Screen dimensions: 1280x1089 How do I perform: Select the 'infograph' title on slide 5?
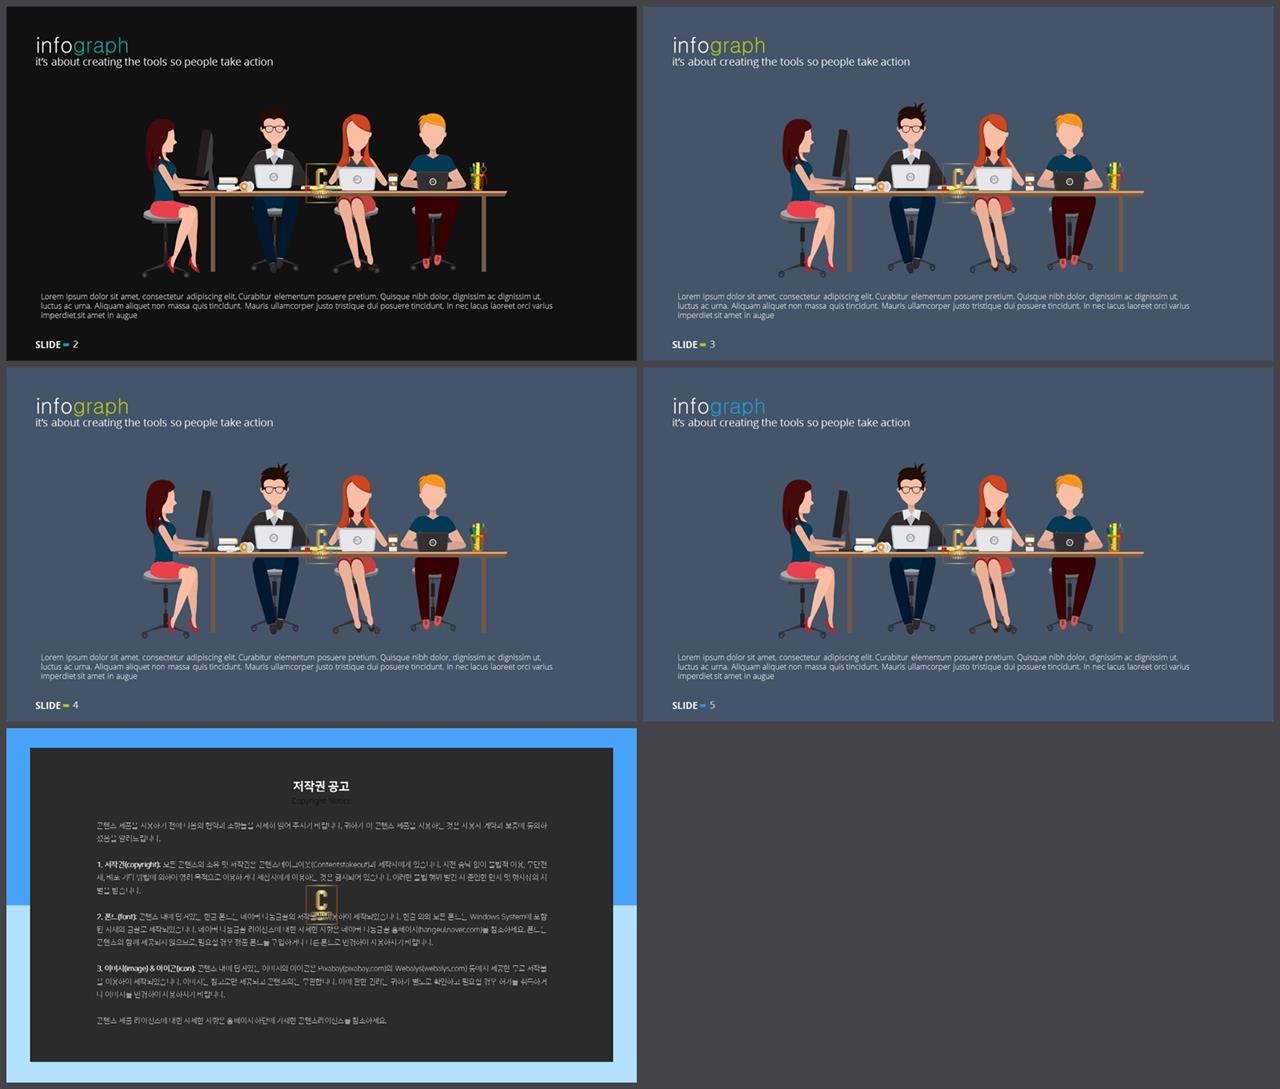[719, 406]
